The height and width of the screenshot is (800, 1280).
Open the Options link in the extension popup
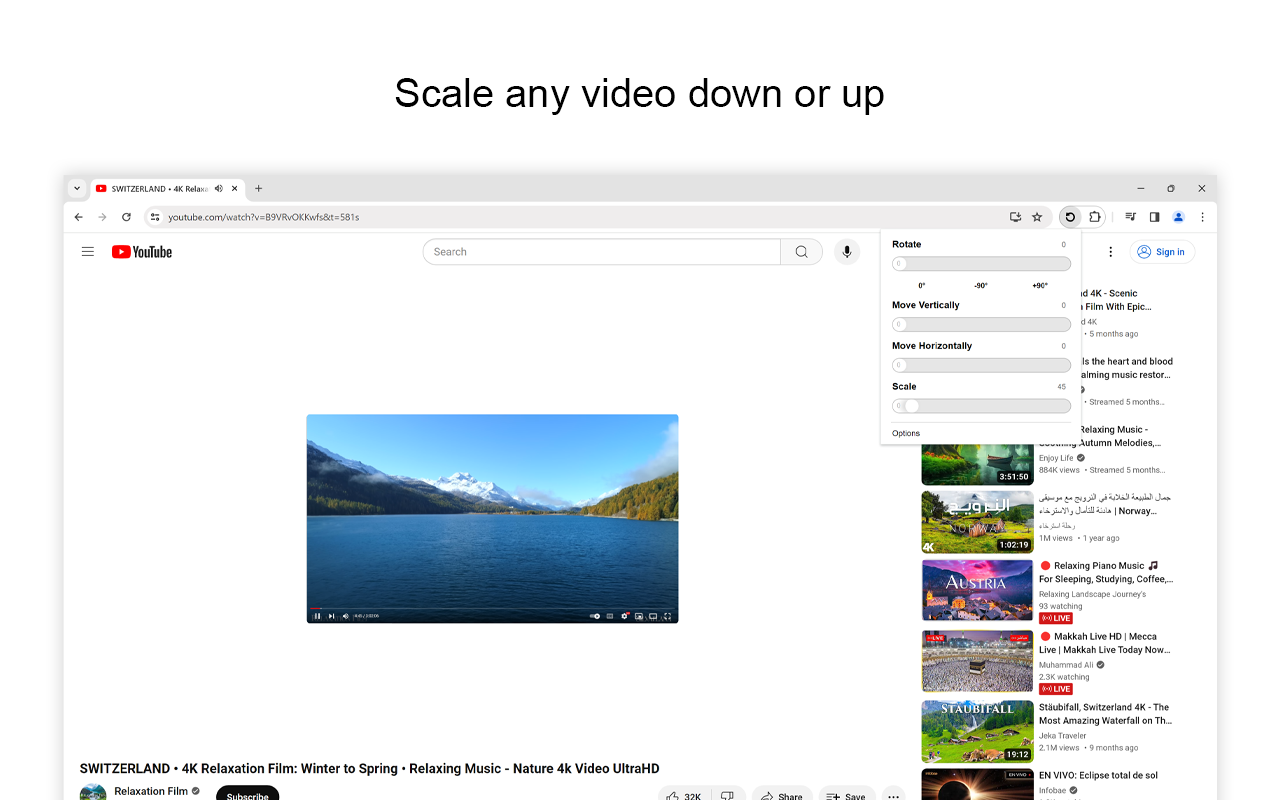point(905,432)
